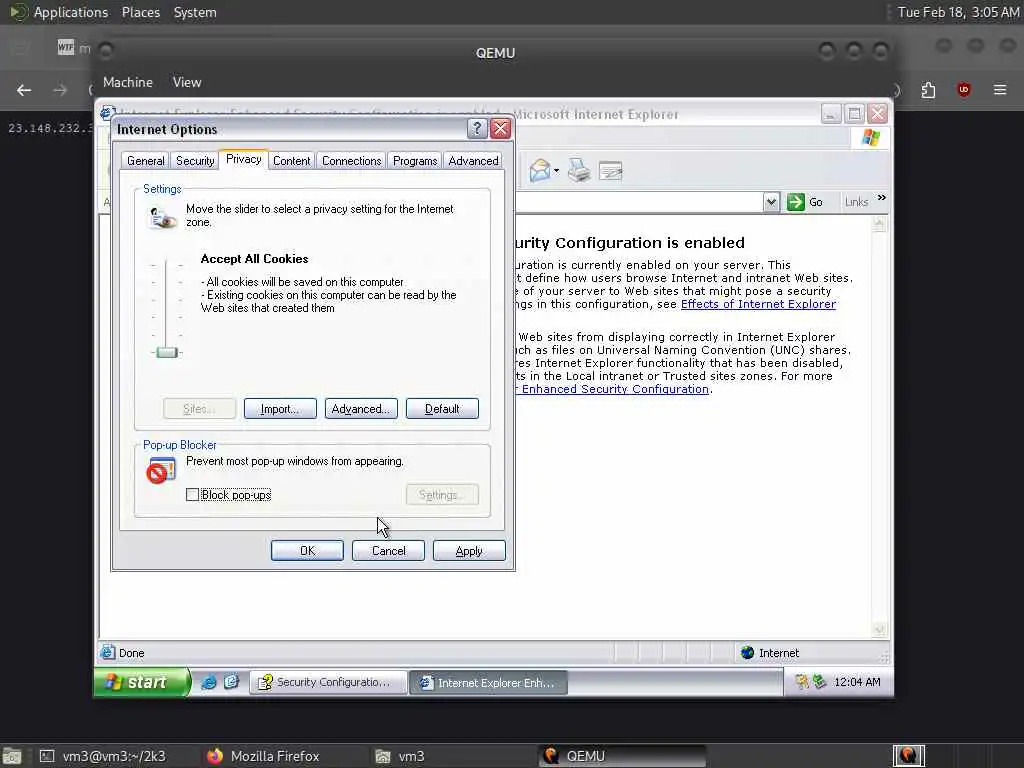Switch to Security Configuratio... taskbar button
Viewport: 1024px width, 768px height.
pyautogui.click(x=328, y=682)
